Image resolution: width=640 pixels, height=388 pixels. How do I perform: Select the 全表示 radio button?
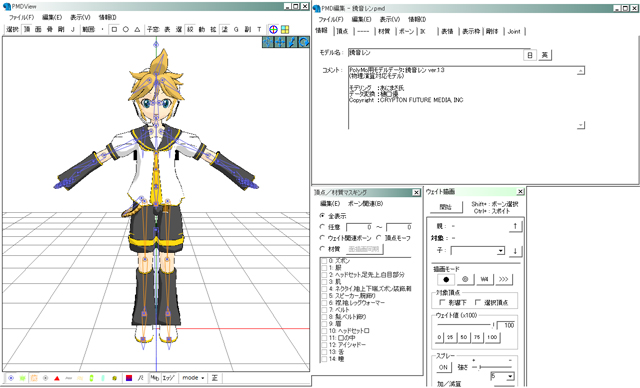click(322, 215)
